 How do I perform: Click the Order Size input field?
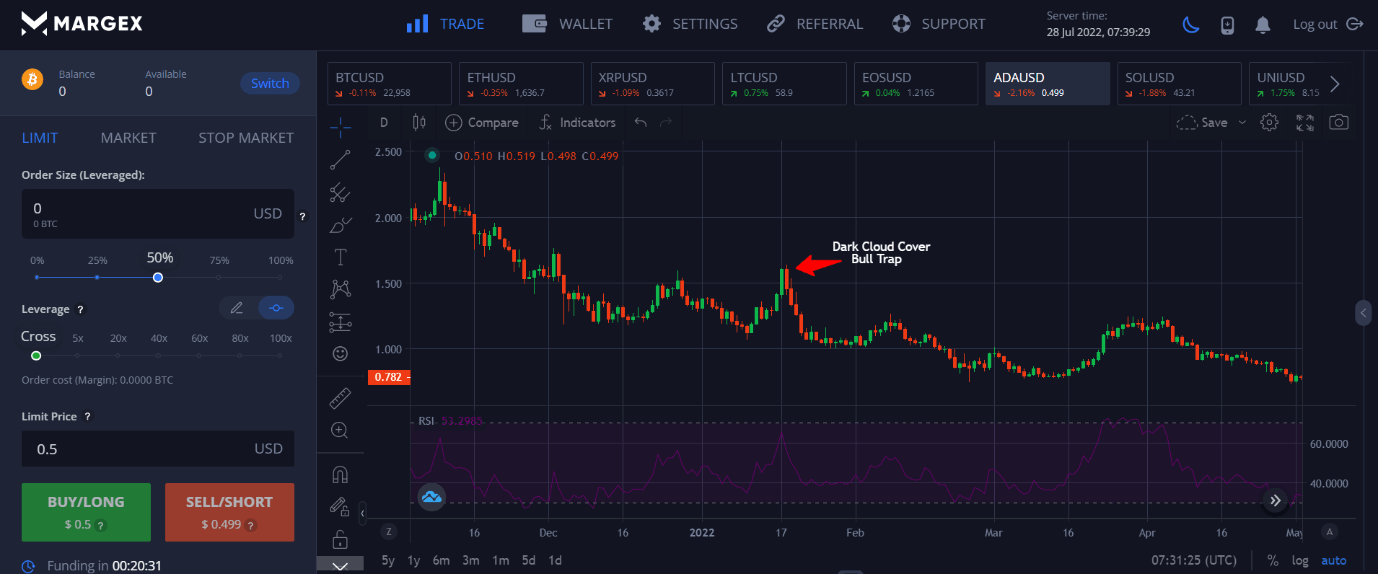158,213
